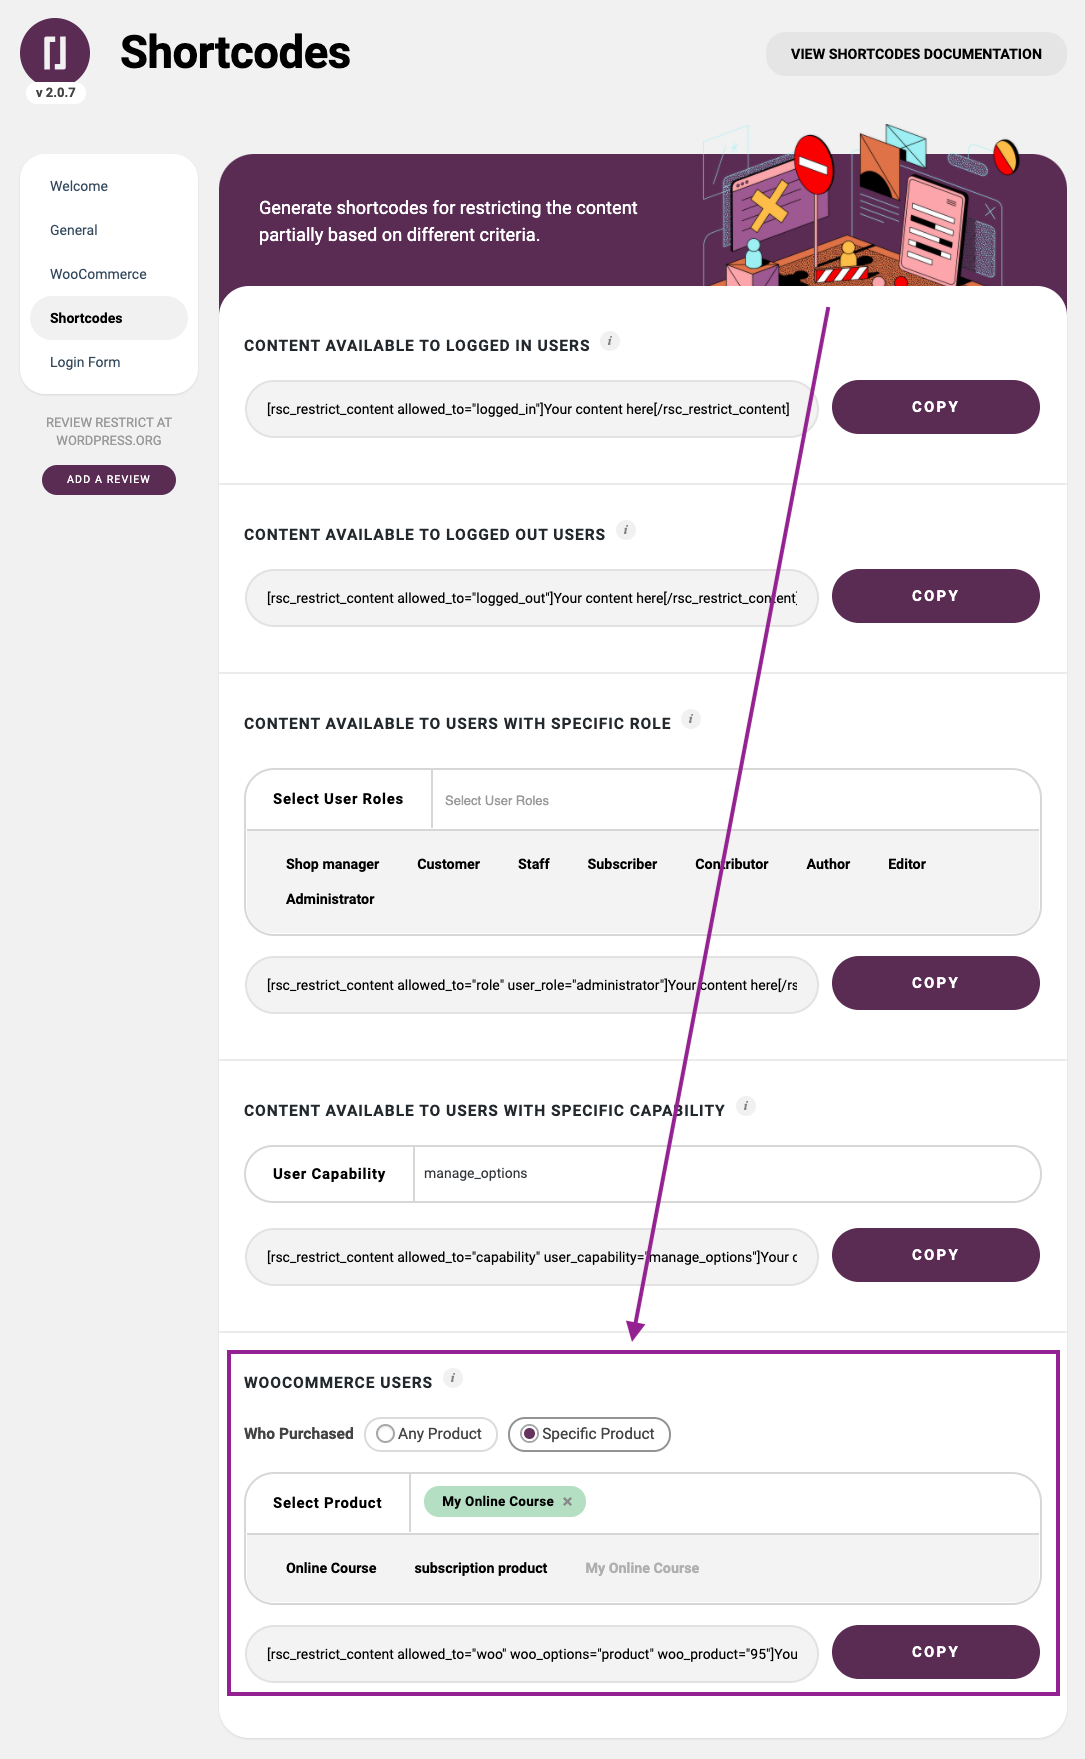Select the Specific Product radio option
Screen dimensions: 1085x1759
click(589, 1434)
